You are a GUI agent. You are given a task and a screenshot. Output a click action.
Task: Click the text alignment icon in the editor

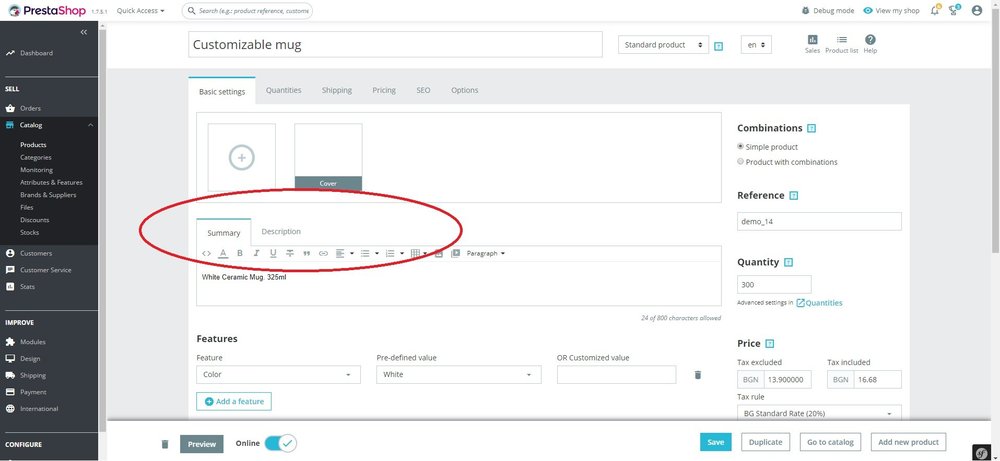coord(340,253)
